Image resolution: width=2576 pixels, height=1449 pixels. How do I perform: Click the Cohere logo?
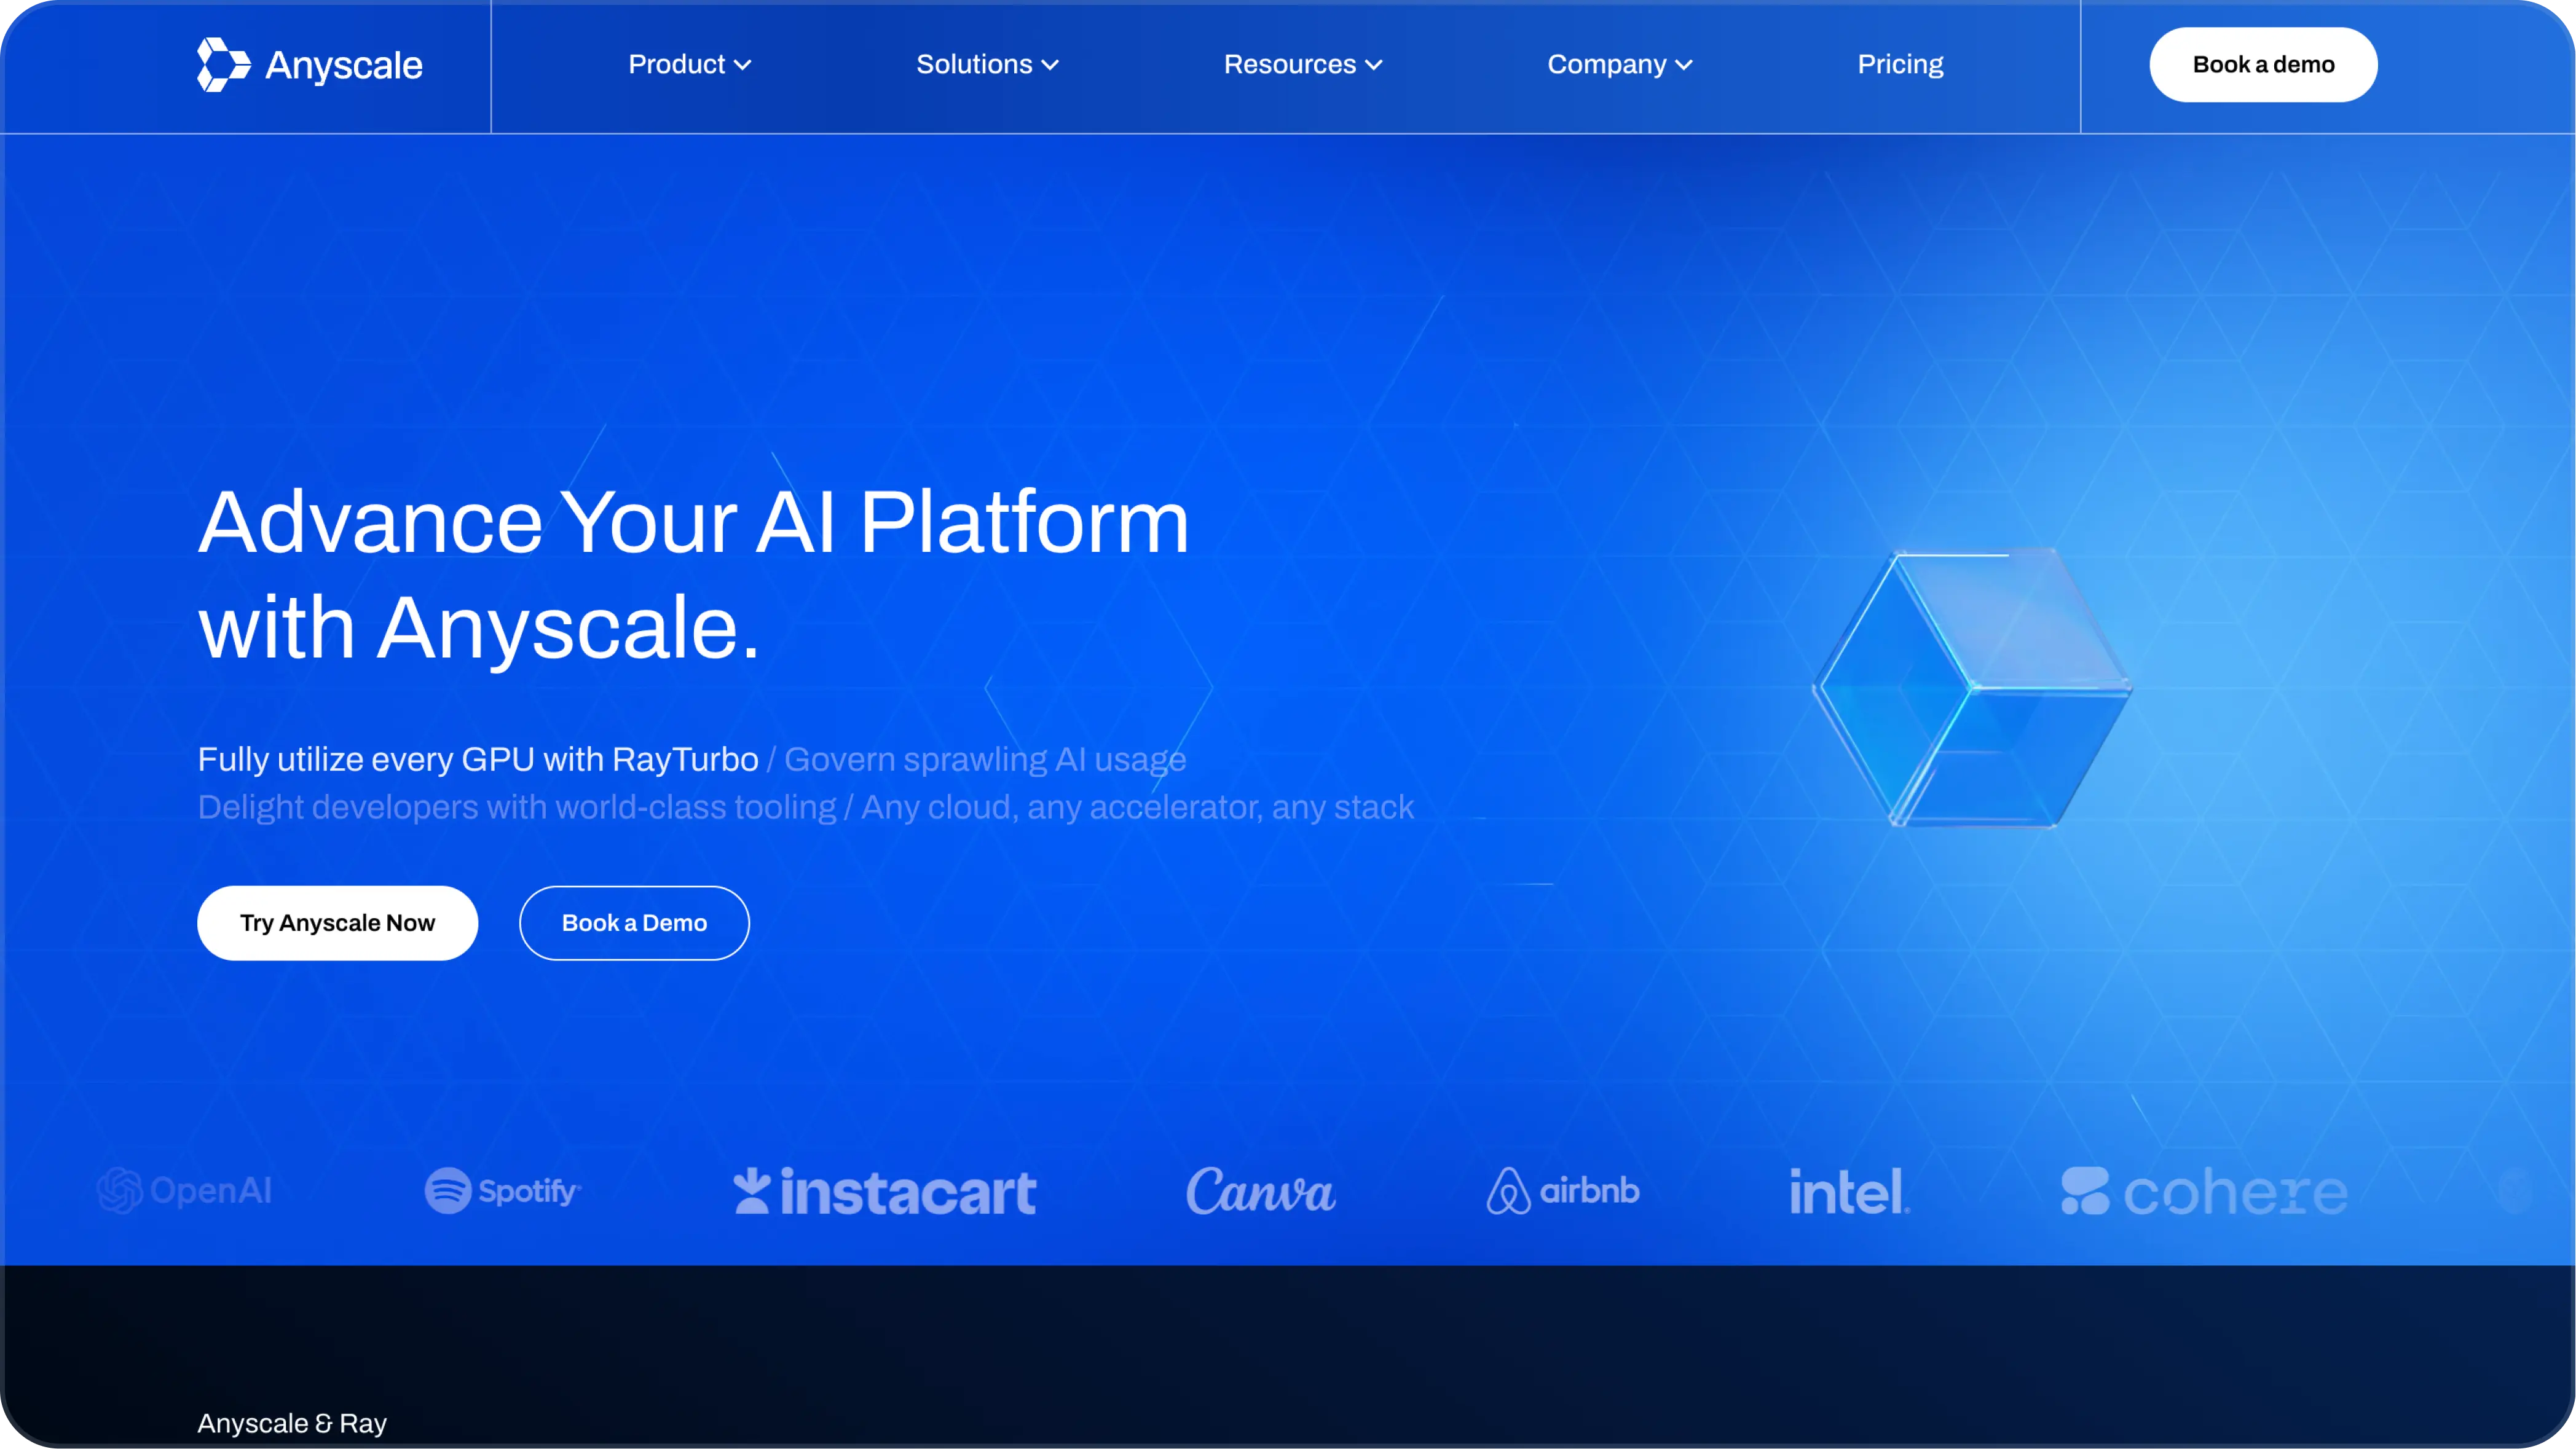click(x=2204, y=1191)
